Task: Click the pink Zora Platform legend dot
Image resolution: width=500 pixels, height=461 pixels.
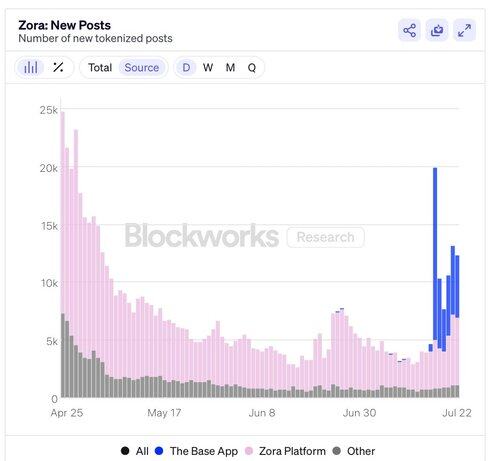Action: pyautogui.click(x=249, y=451)
